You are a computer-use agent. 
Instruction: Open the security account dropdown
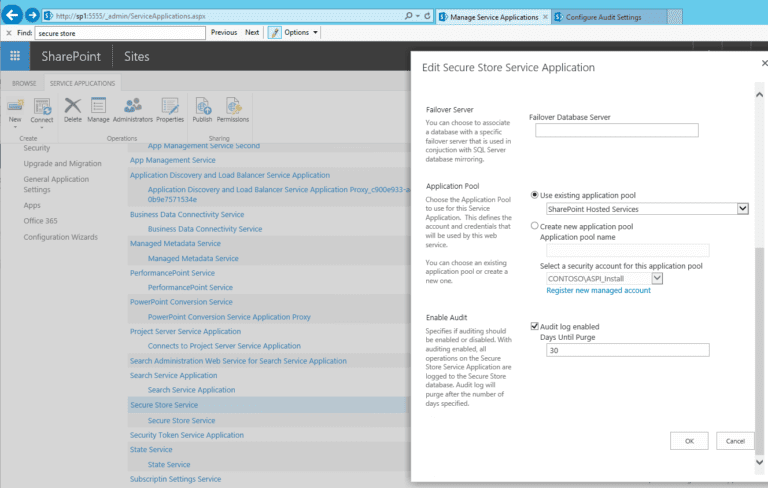click(657, 278)
